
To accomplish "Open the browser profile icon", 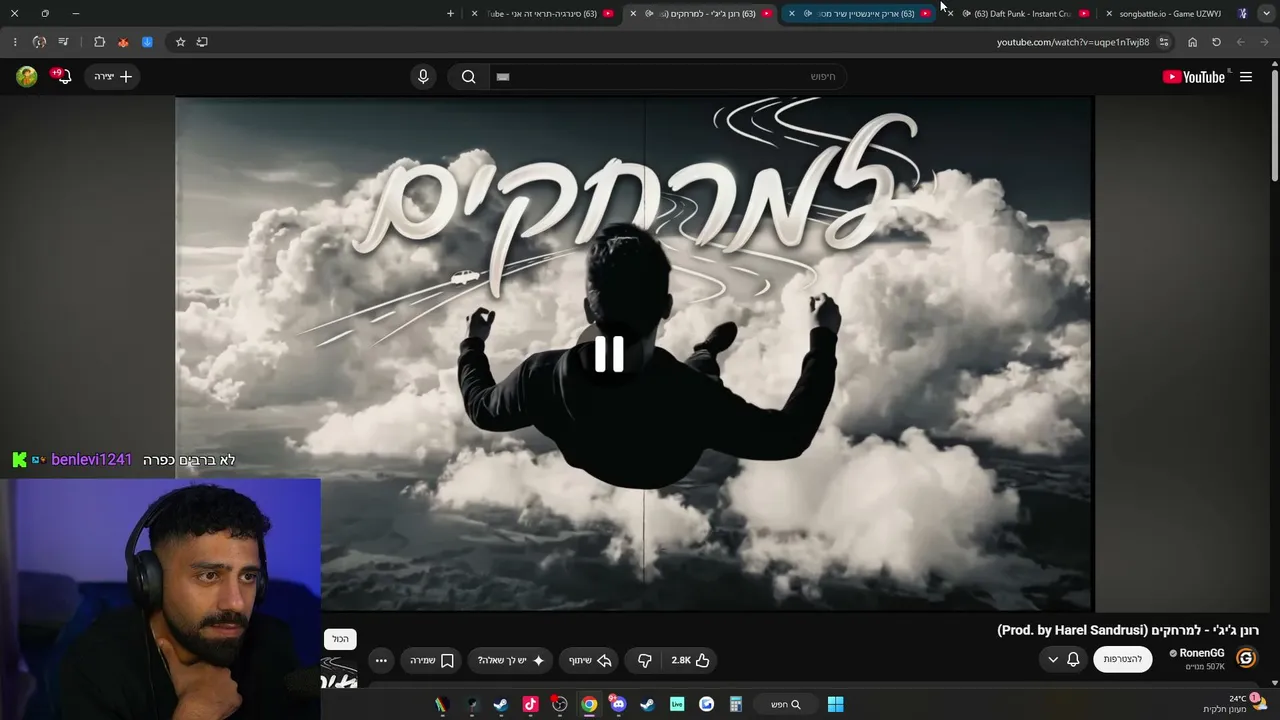I will point(39,42).
